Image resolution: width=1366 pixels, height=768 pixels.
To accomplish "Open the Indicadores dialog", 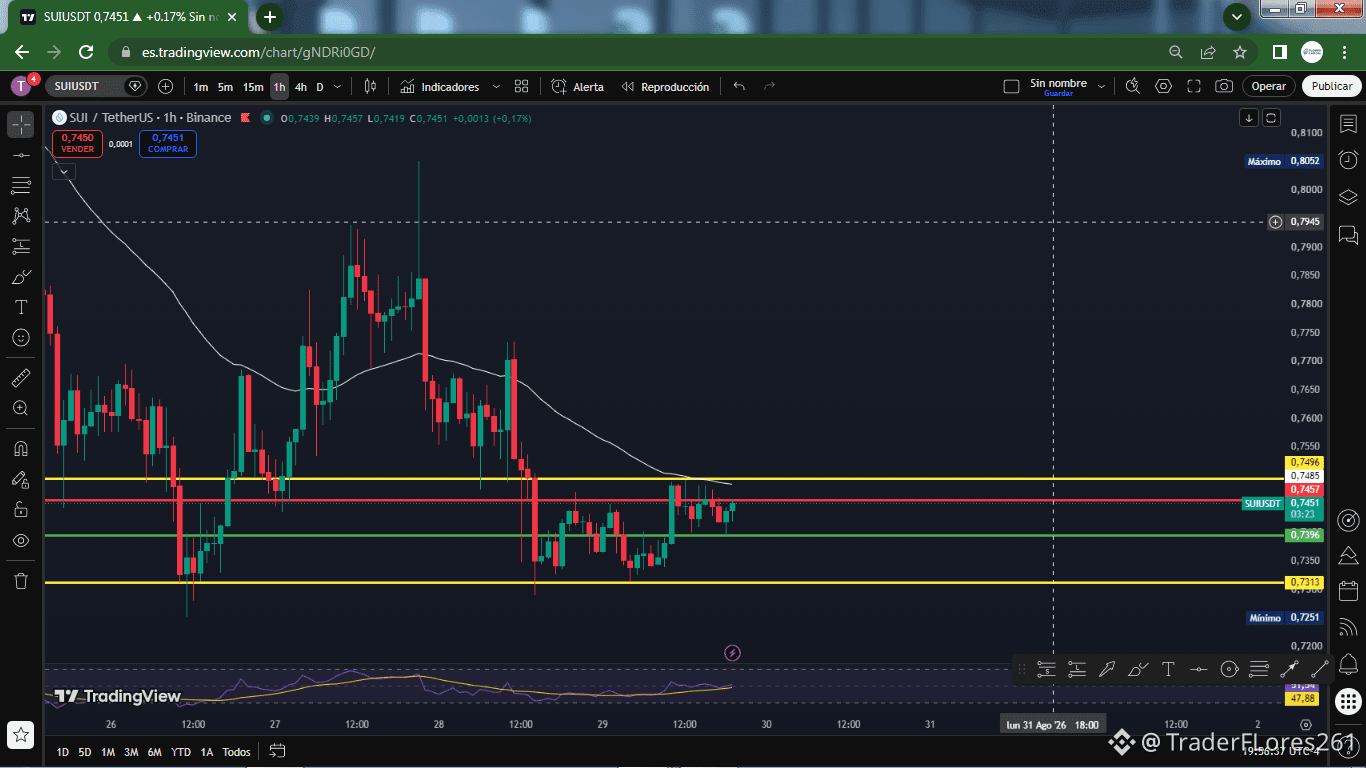I will coord(439,87).
